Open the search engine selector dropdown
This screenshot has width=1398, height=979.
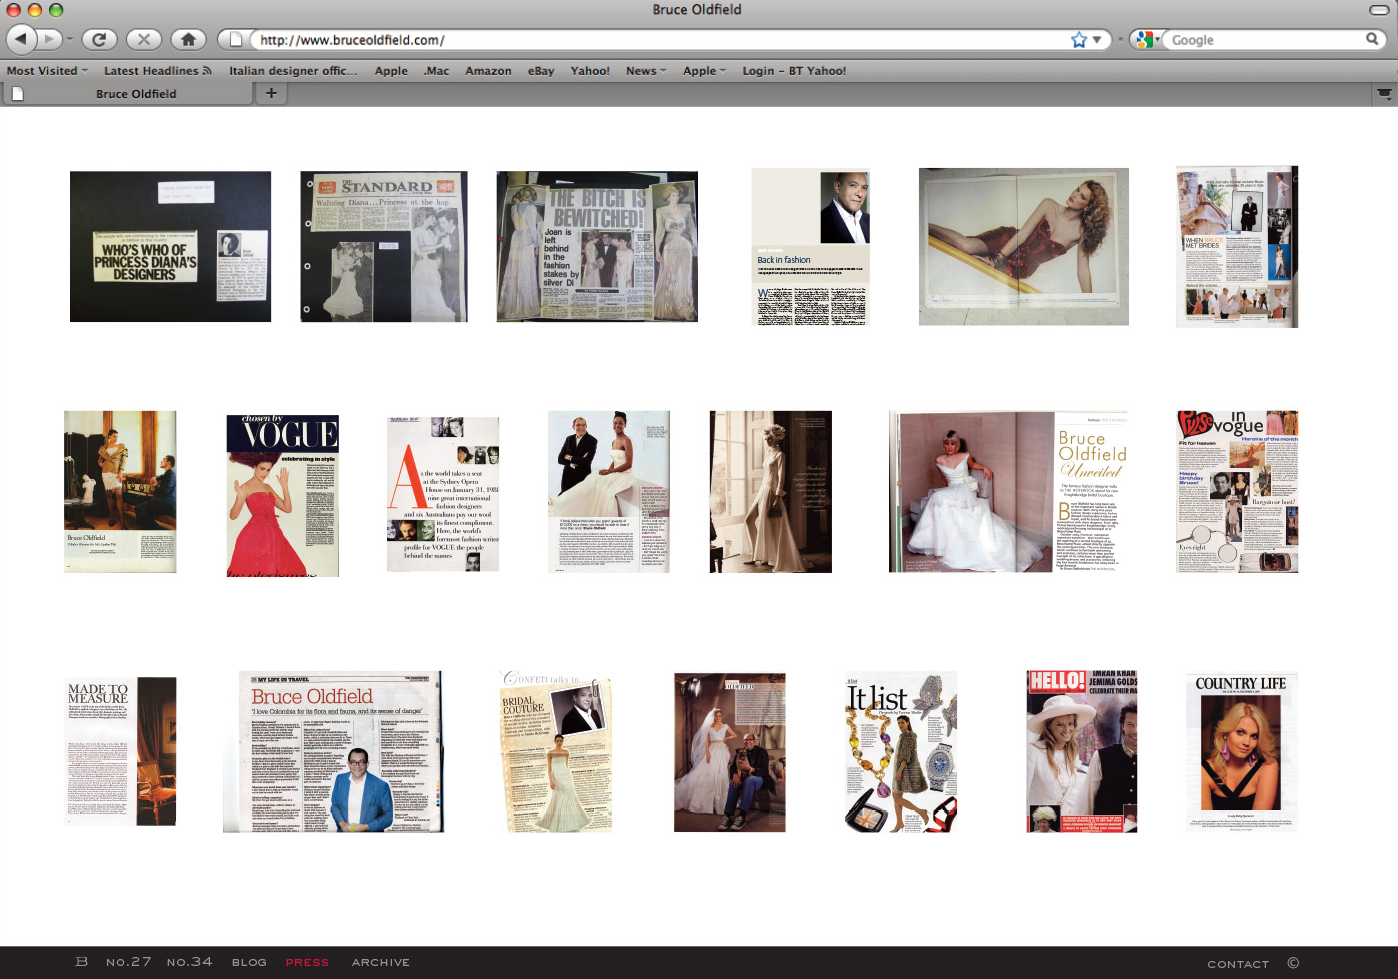1146,40
